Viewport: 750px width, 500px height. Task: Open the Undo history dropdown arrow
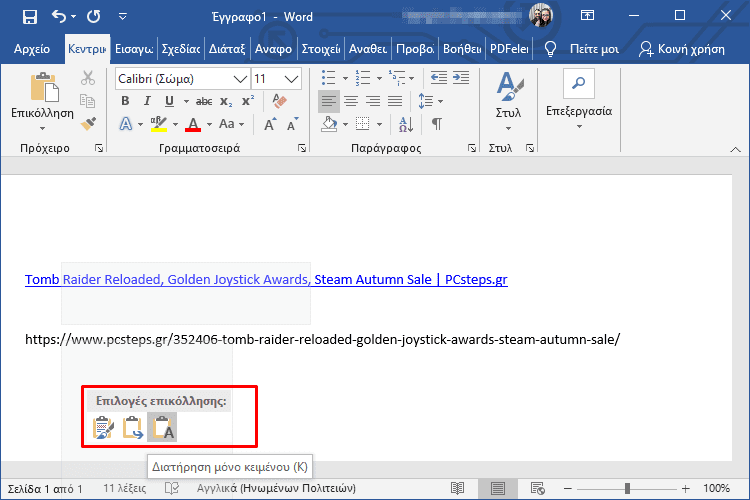click(73, 17)
